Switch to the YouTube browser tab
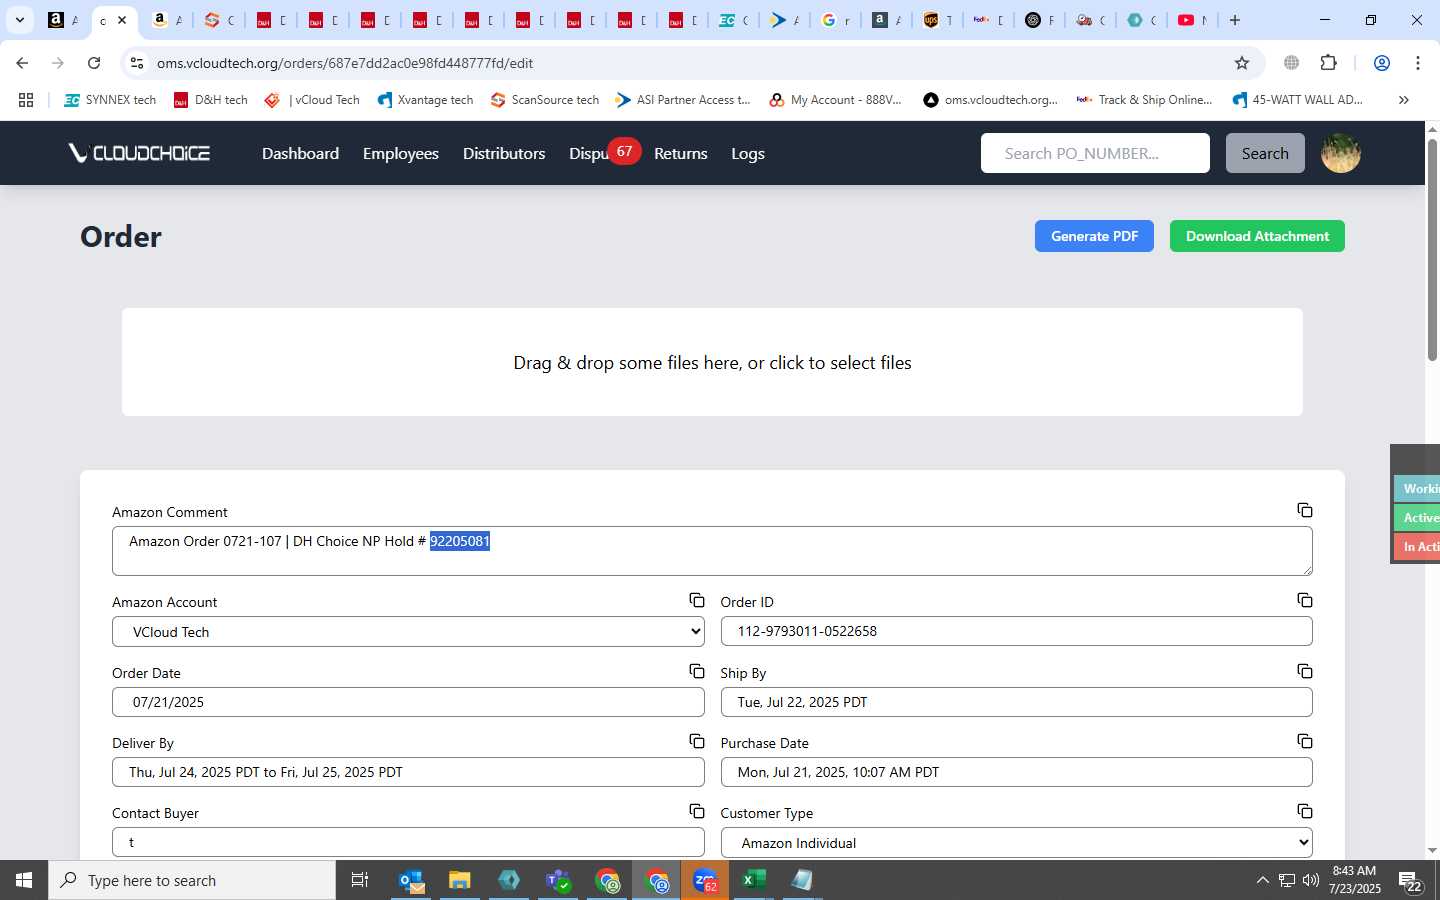The width and height of the screenshot is (1440, 900). [1192, 20]
